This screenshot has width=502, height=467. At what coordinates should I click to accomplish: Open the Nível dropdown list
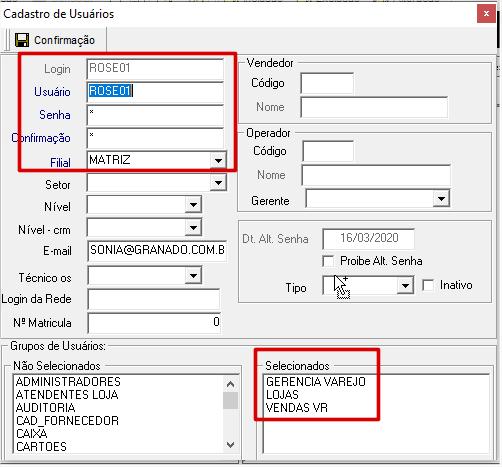click(x=193, y=205)
